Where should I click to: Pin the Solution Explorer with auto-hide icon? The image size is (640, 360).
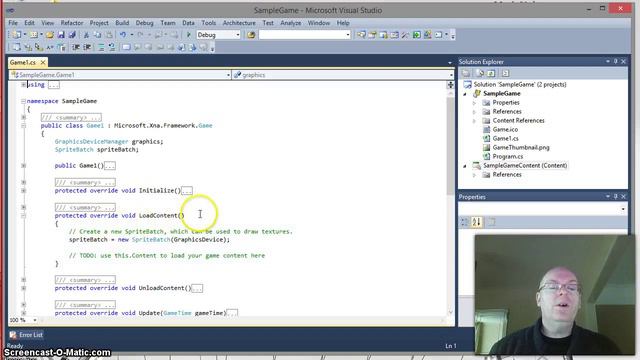(x=616, y=61)
